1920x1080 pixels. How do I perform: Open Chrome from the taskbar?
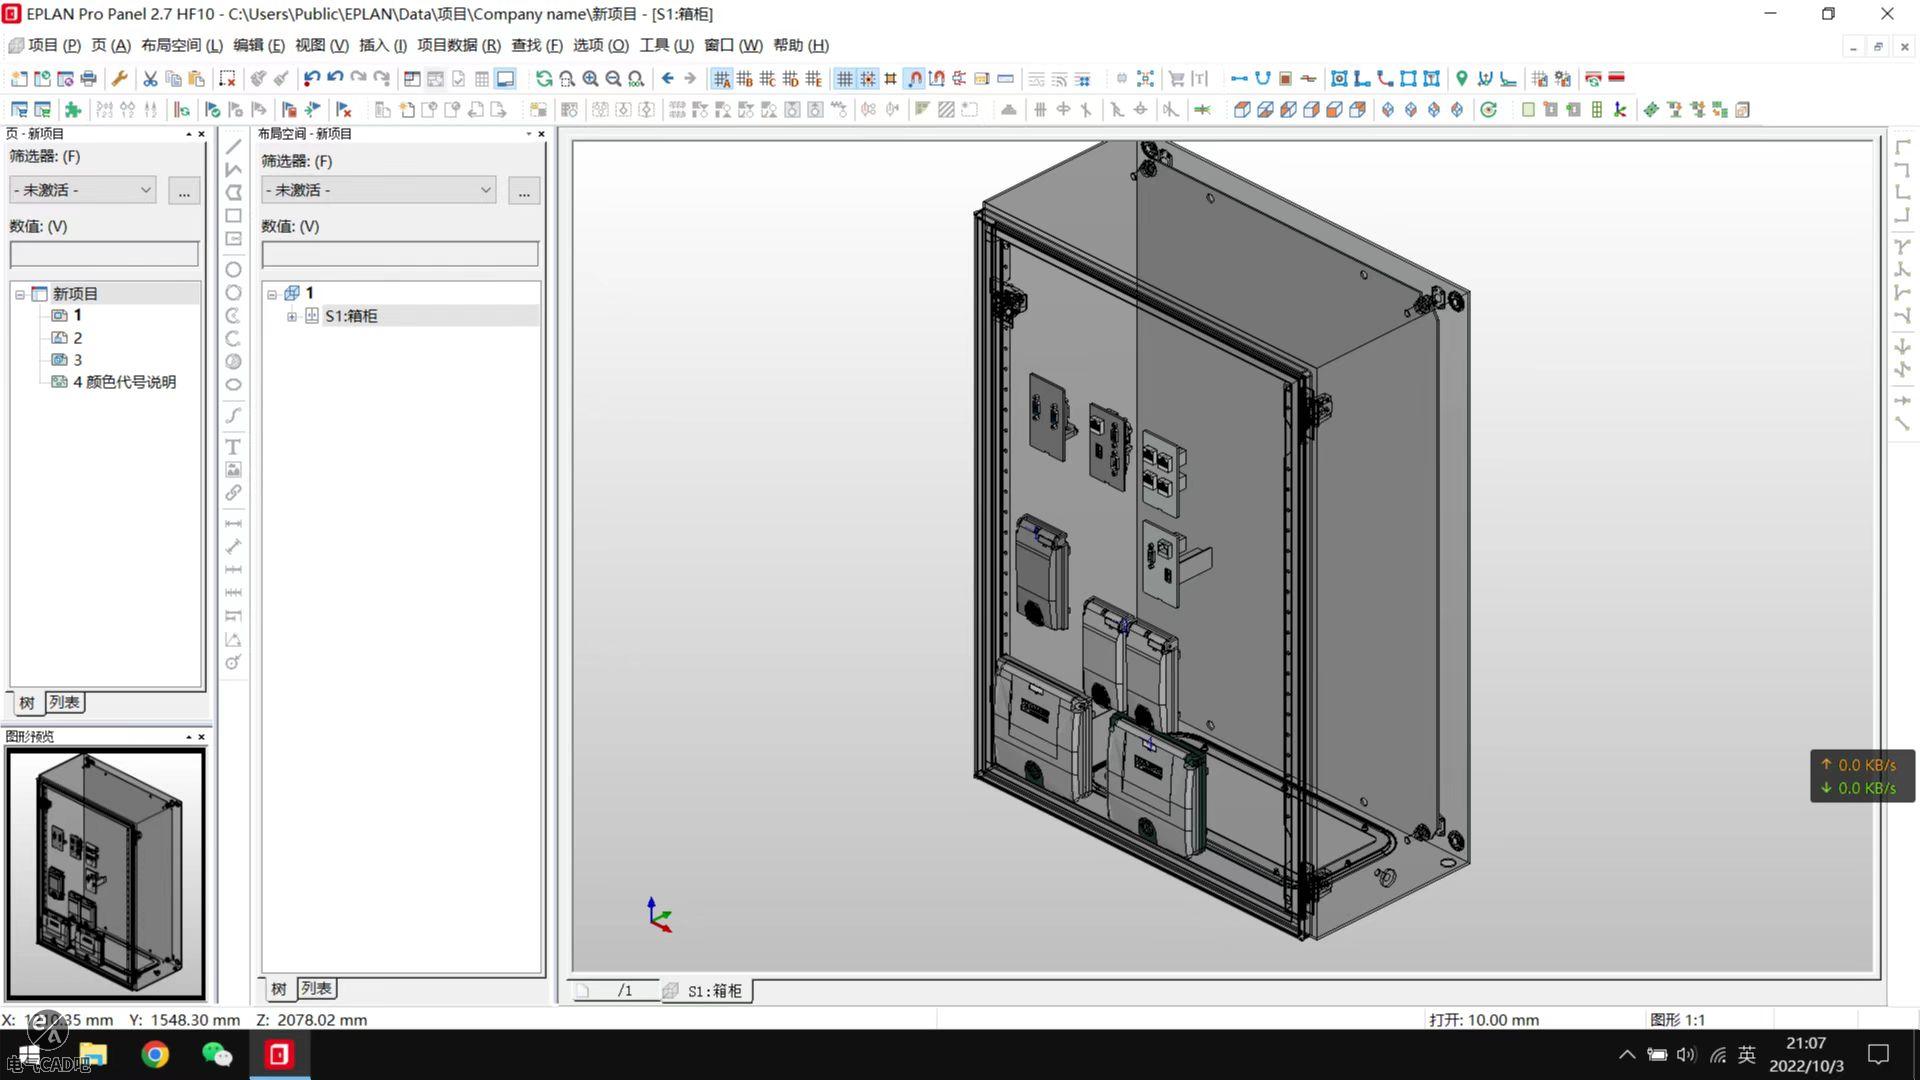pyautogui.click(x=155, y=1055)
